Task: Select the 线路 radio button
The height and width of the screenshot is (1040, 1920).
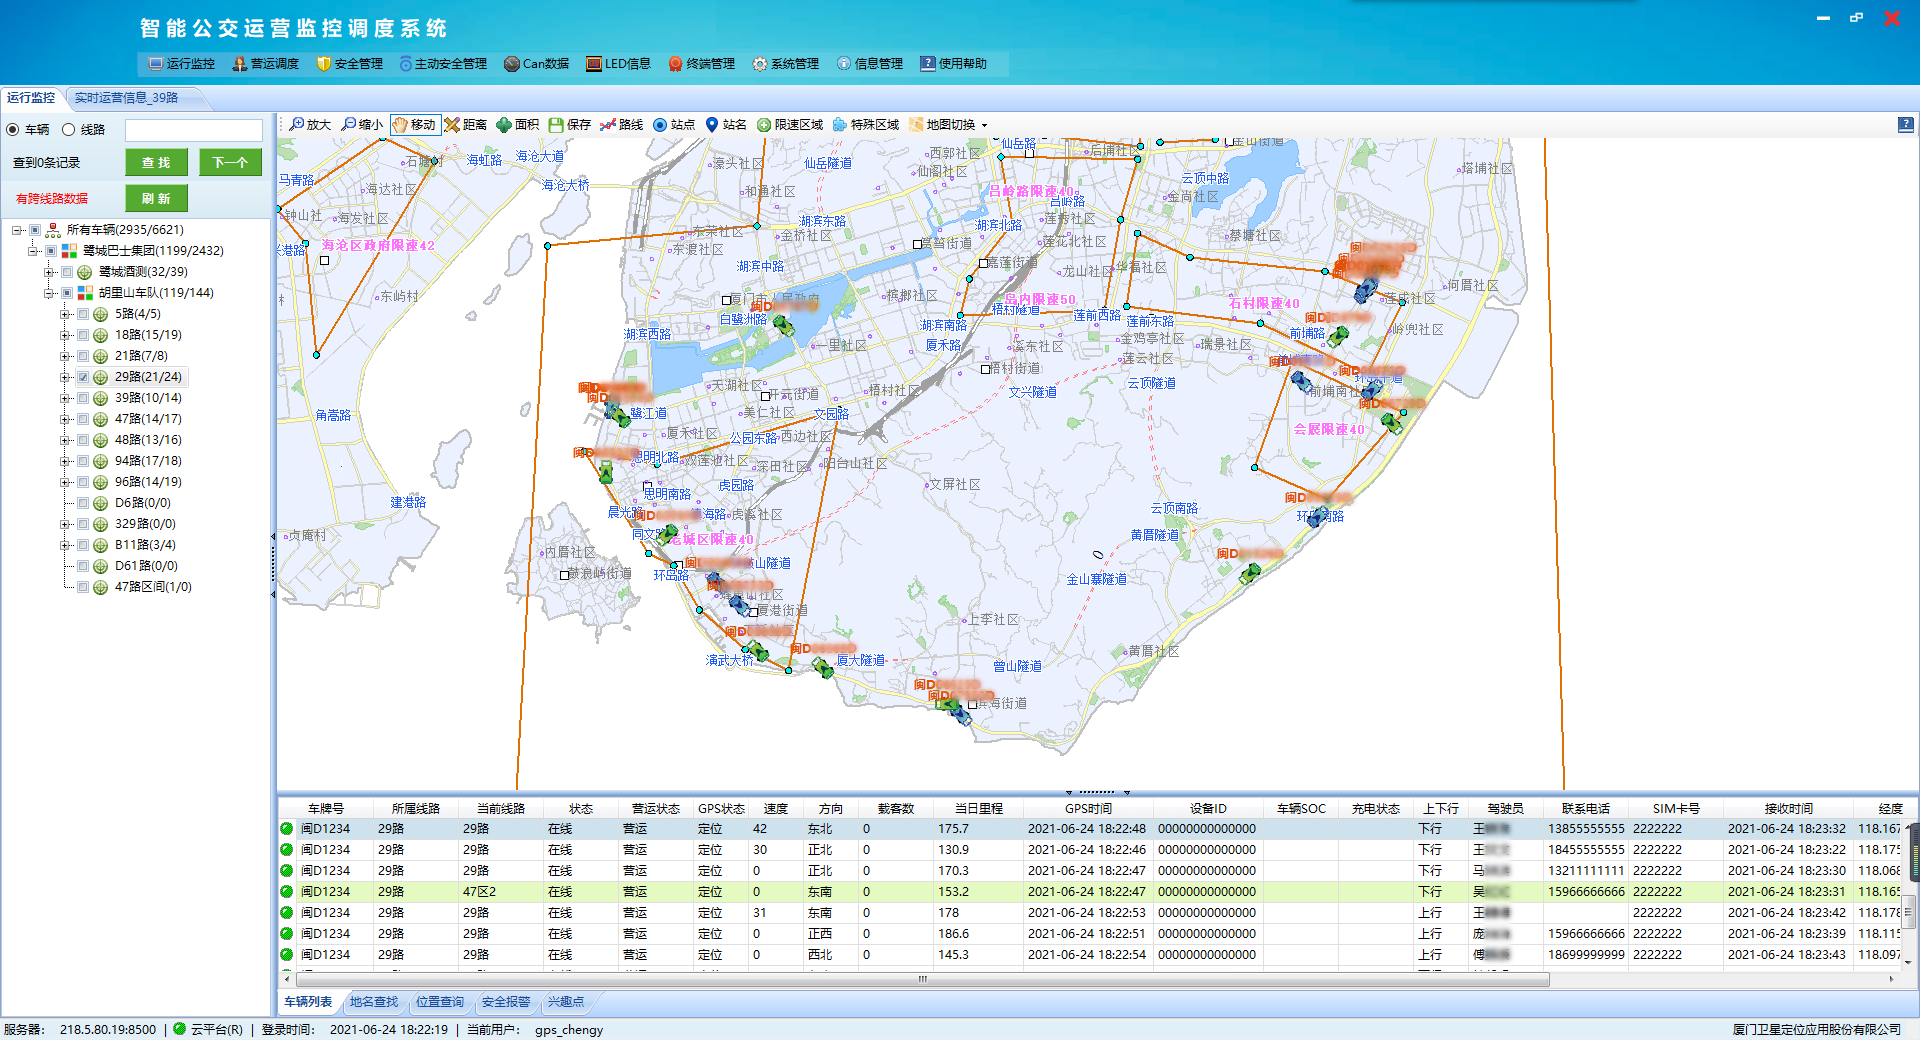Action: coord(69,130)
